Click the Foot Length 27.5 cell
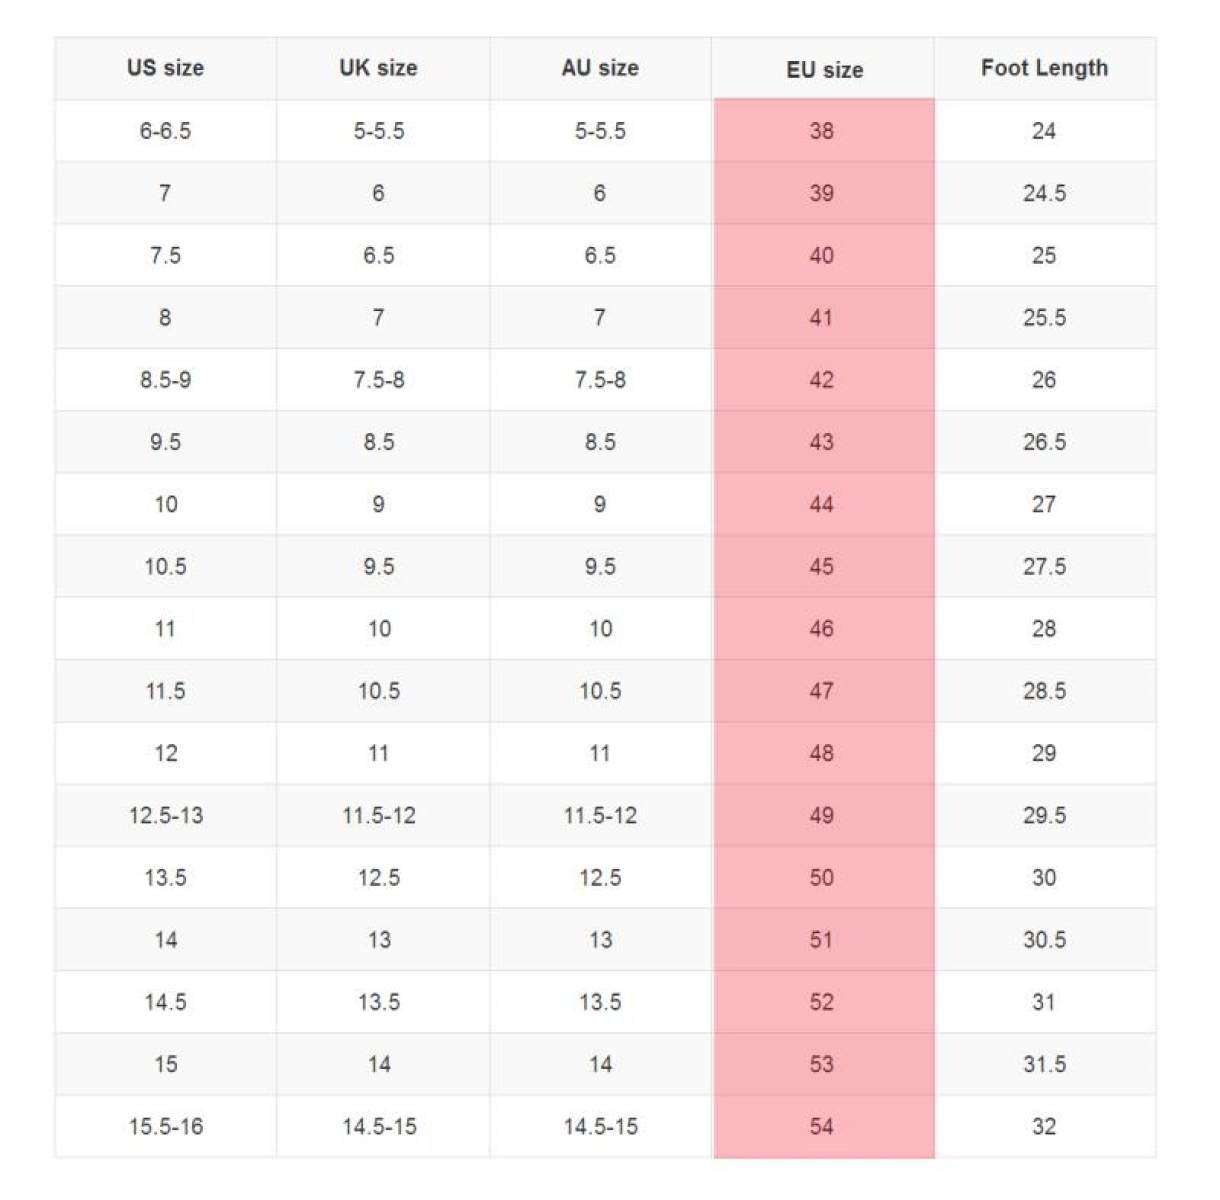This screenshot has width=1220, height=1200. click(x=1044, y=567)
